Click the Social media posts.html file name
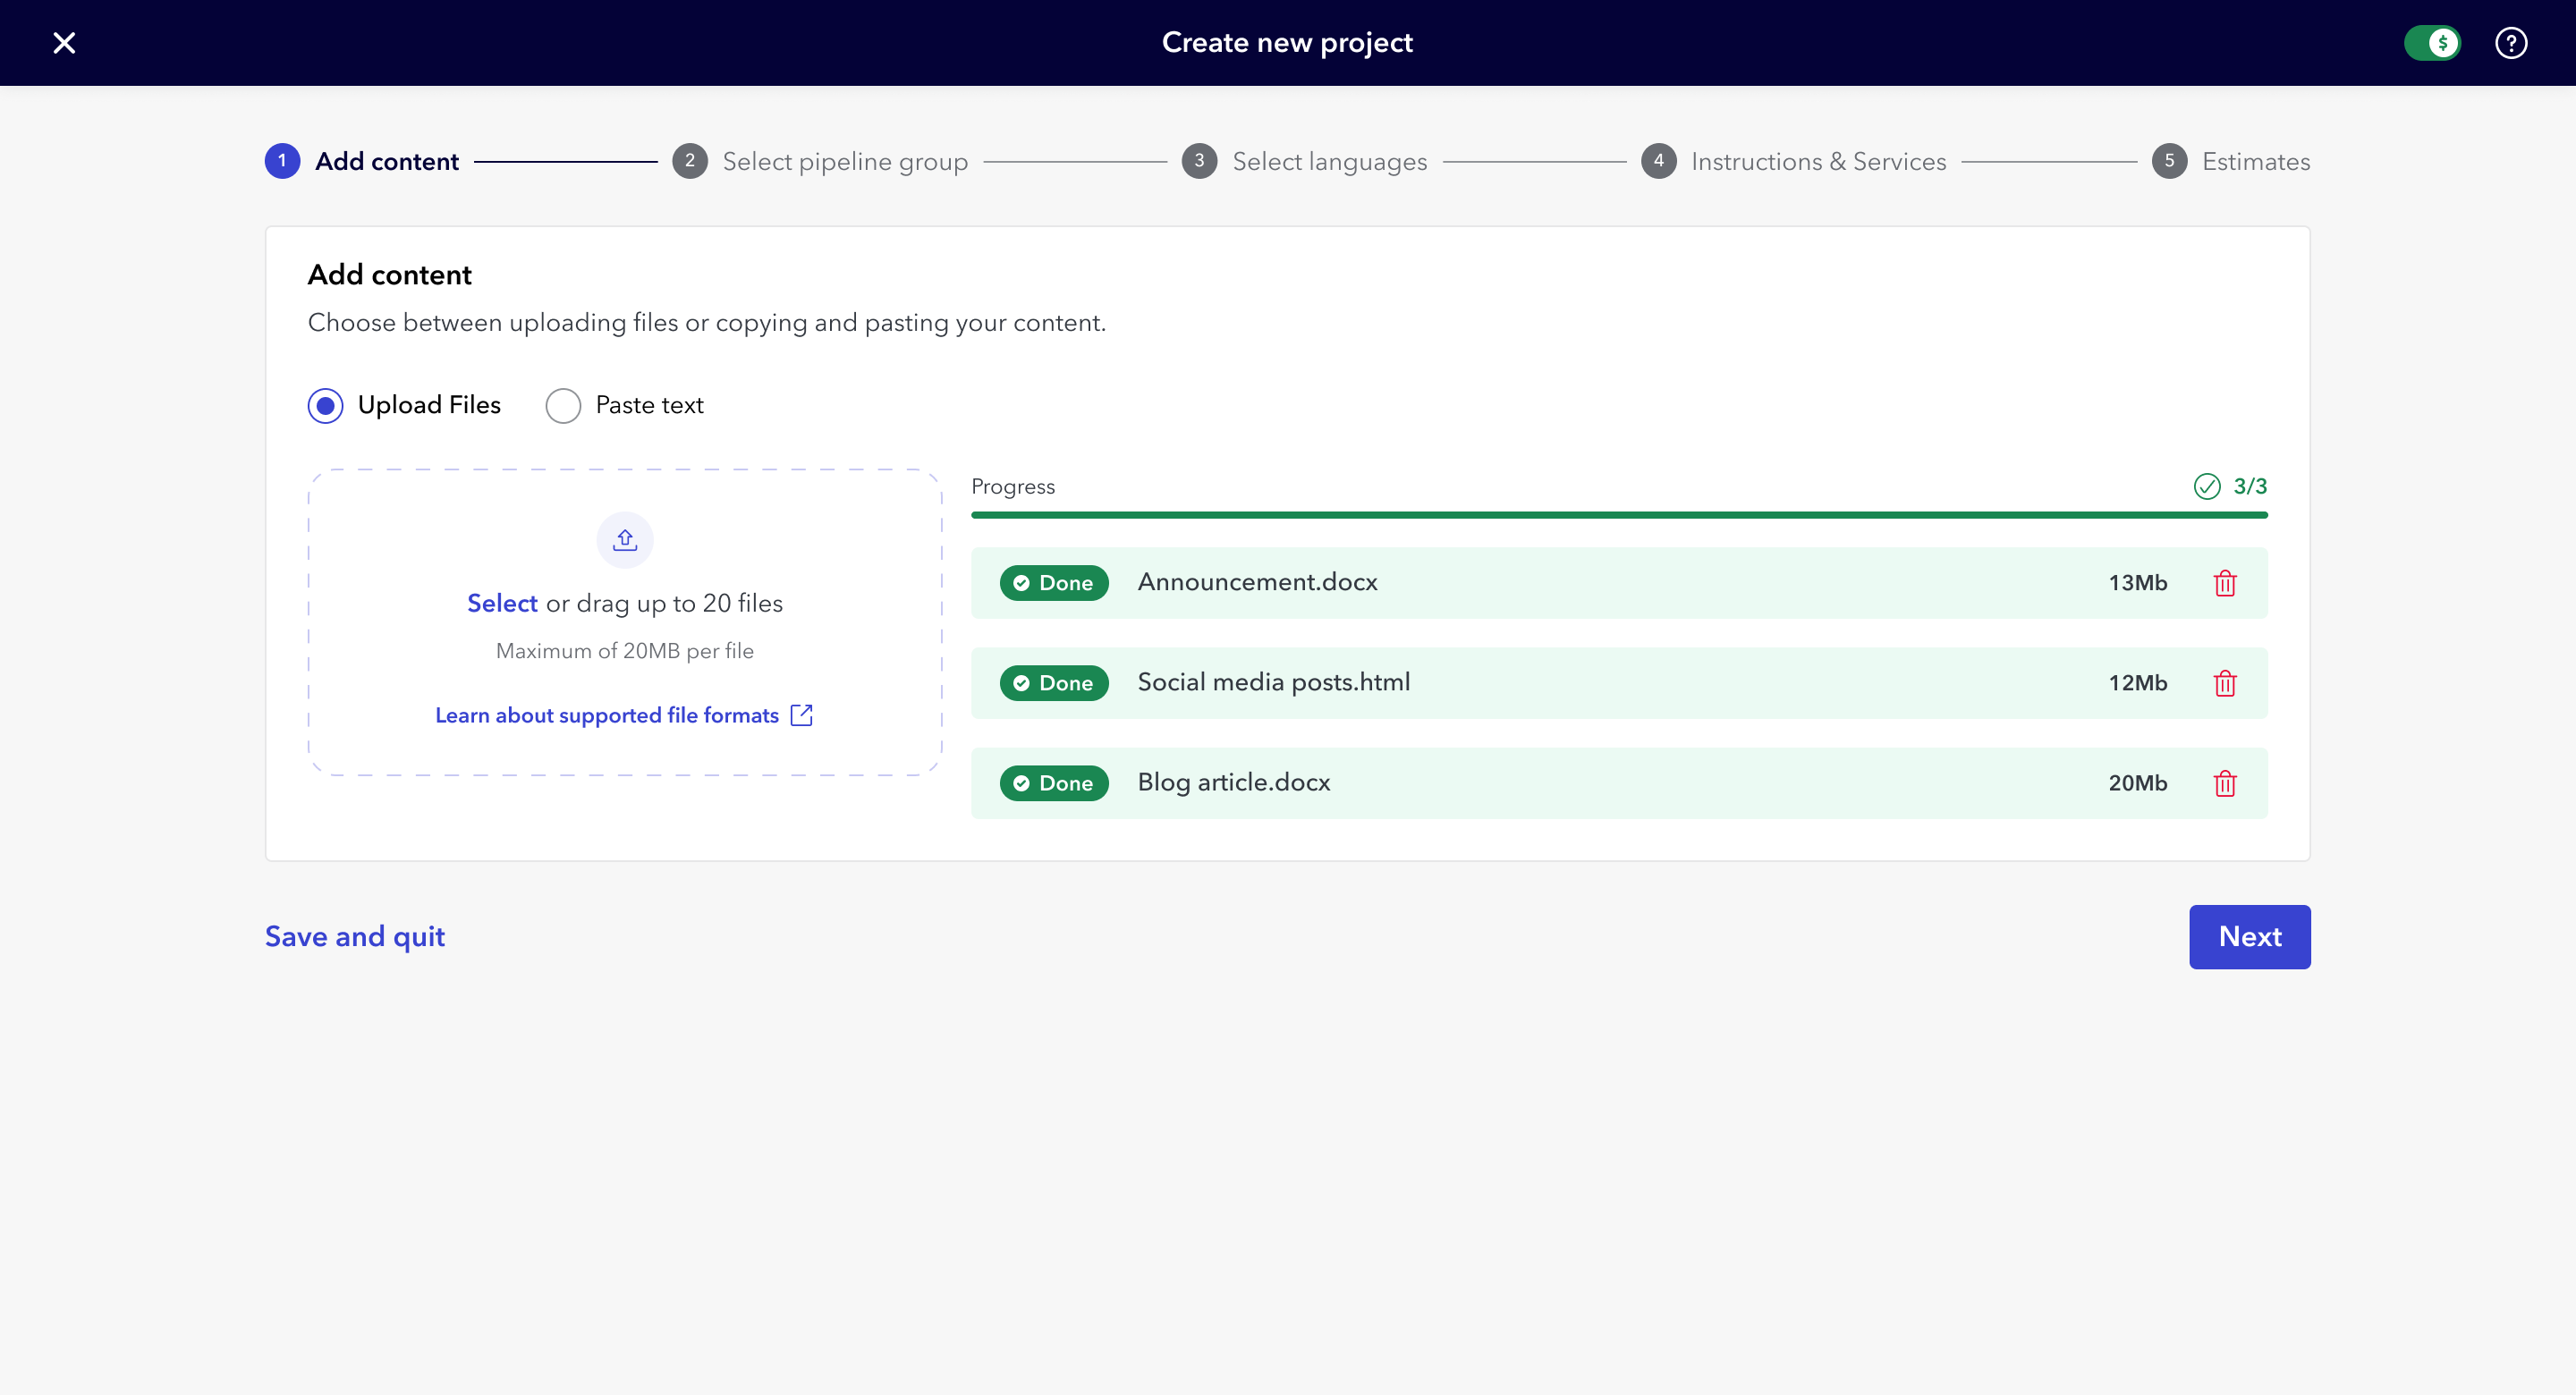 [x=1273, y=682]
